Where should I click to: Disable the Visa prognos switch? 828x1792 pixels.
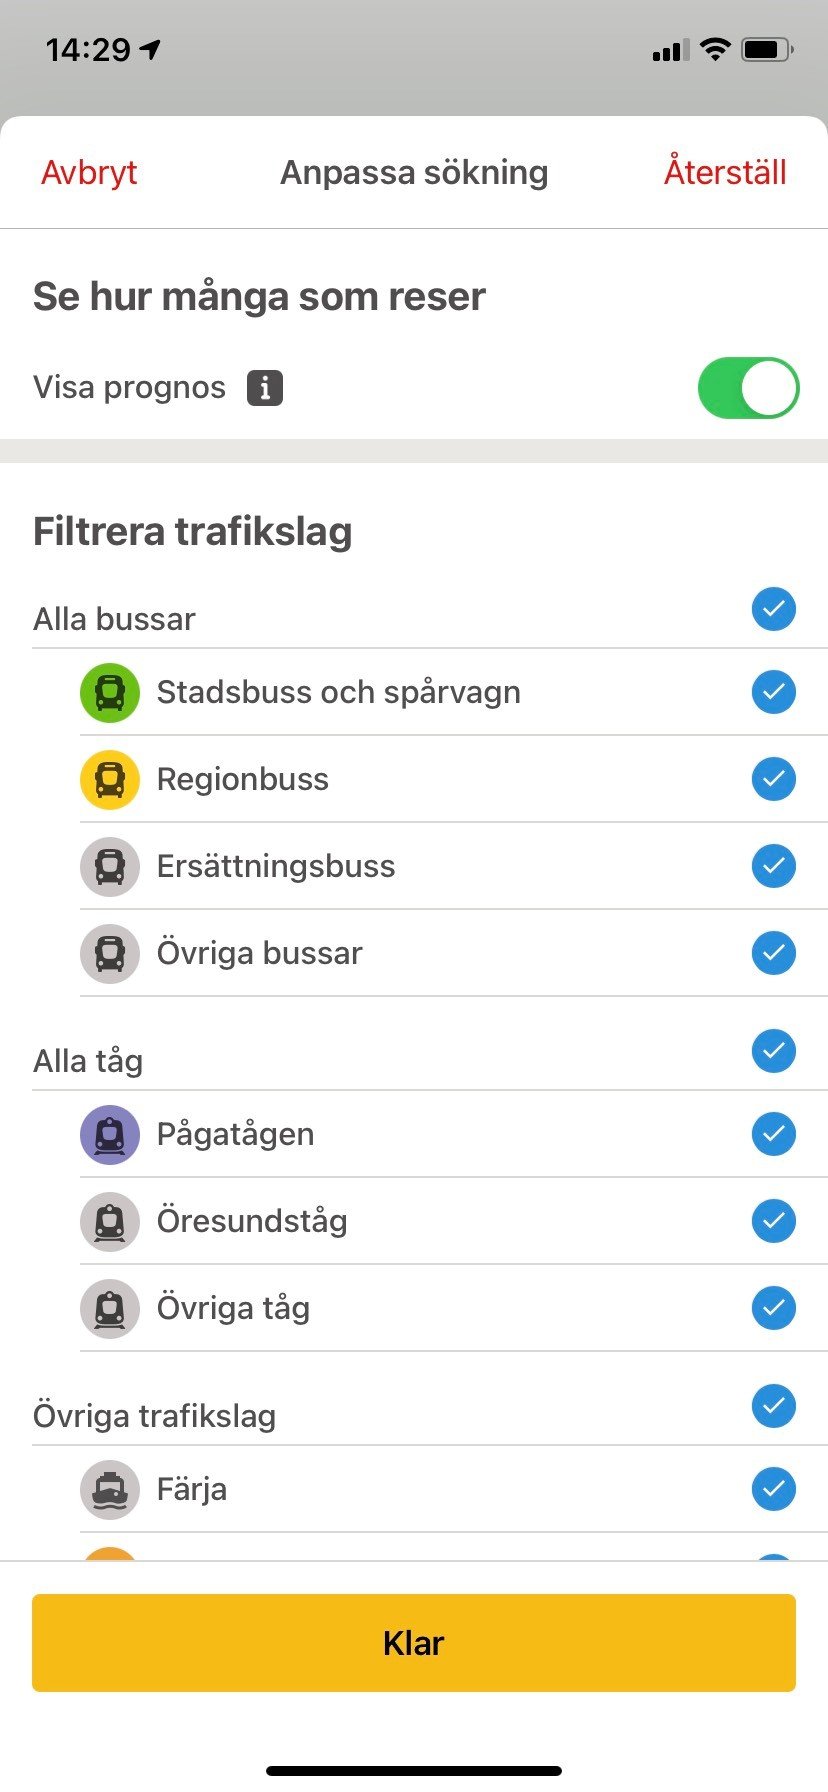748,388
